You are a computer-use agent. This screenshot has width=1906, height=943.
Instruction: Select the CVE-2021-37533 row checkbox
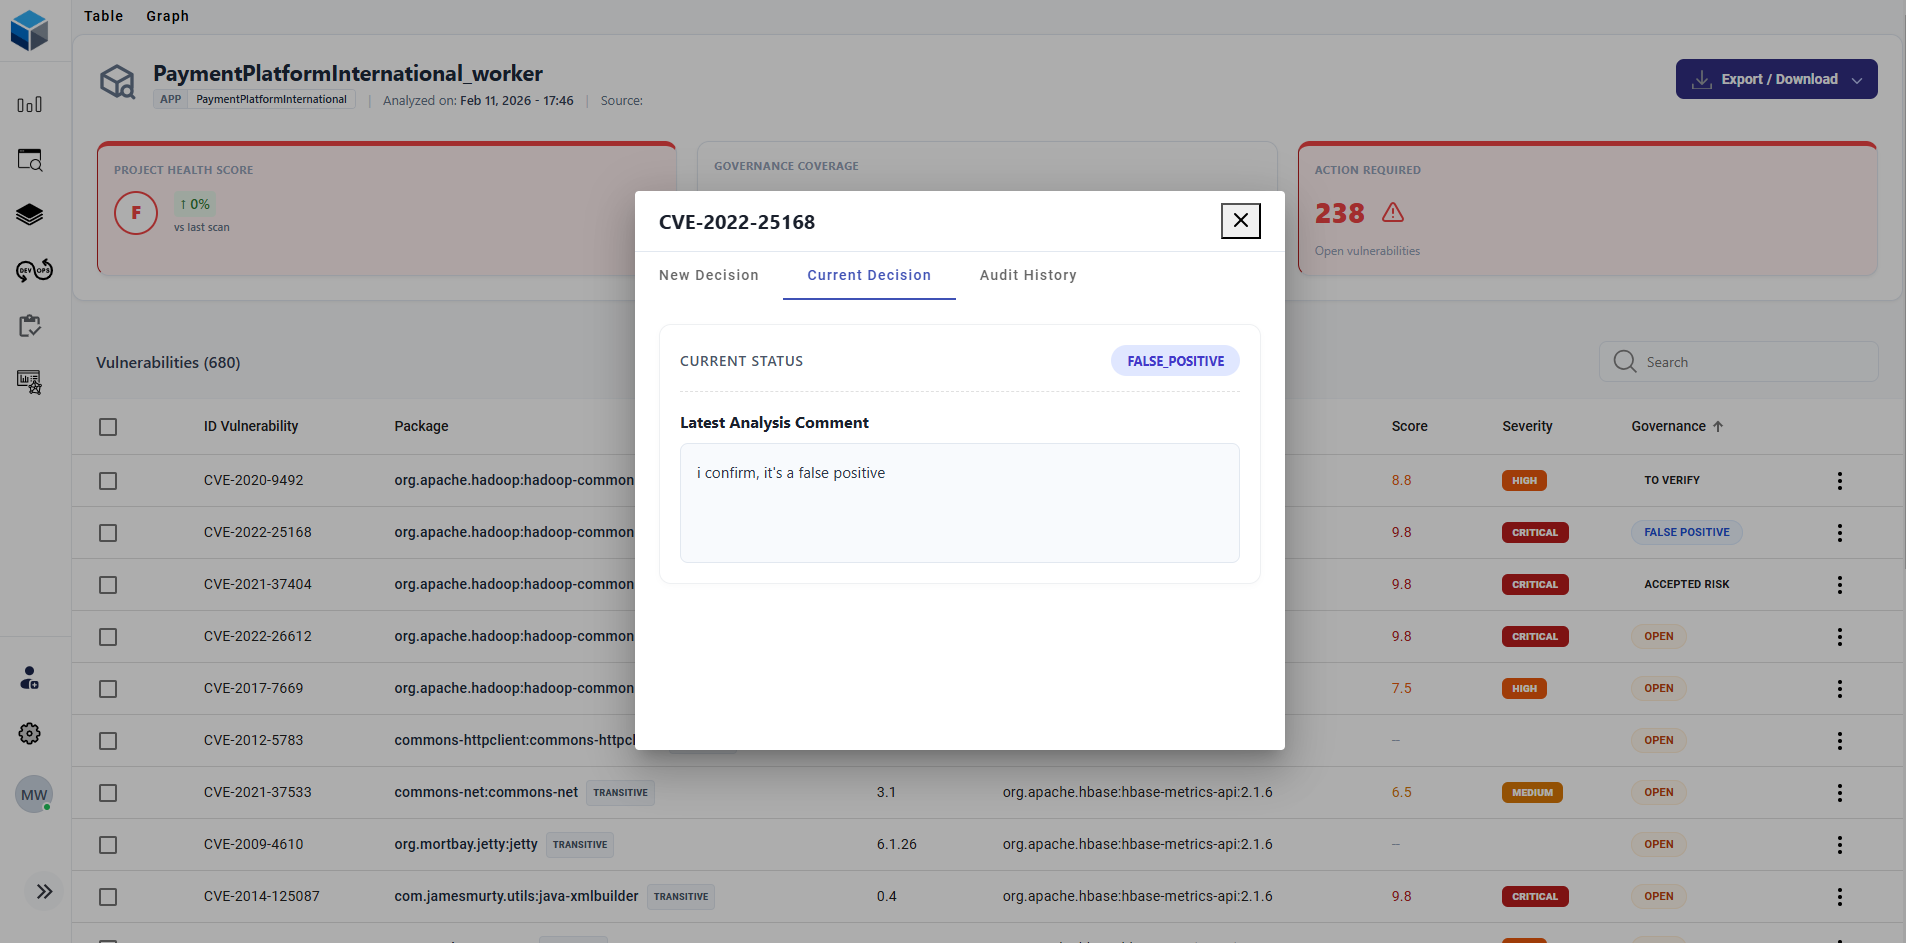(x=108, y=793)
